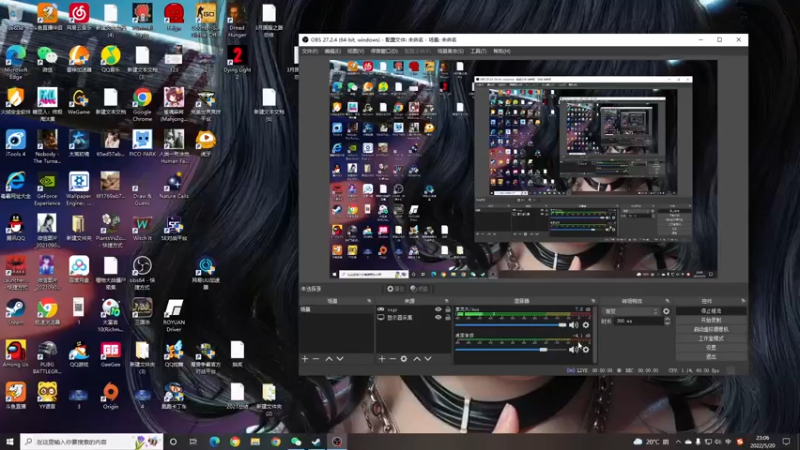Select the Google Chrome desktop shortcut
The image size is (800, 450).
pyautogui.click(x=142, y=104)
